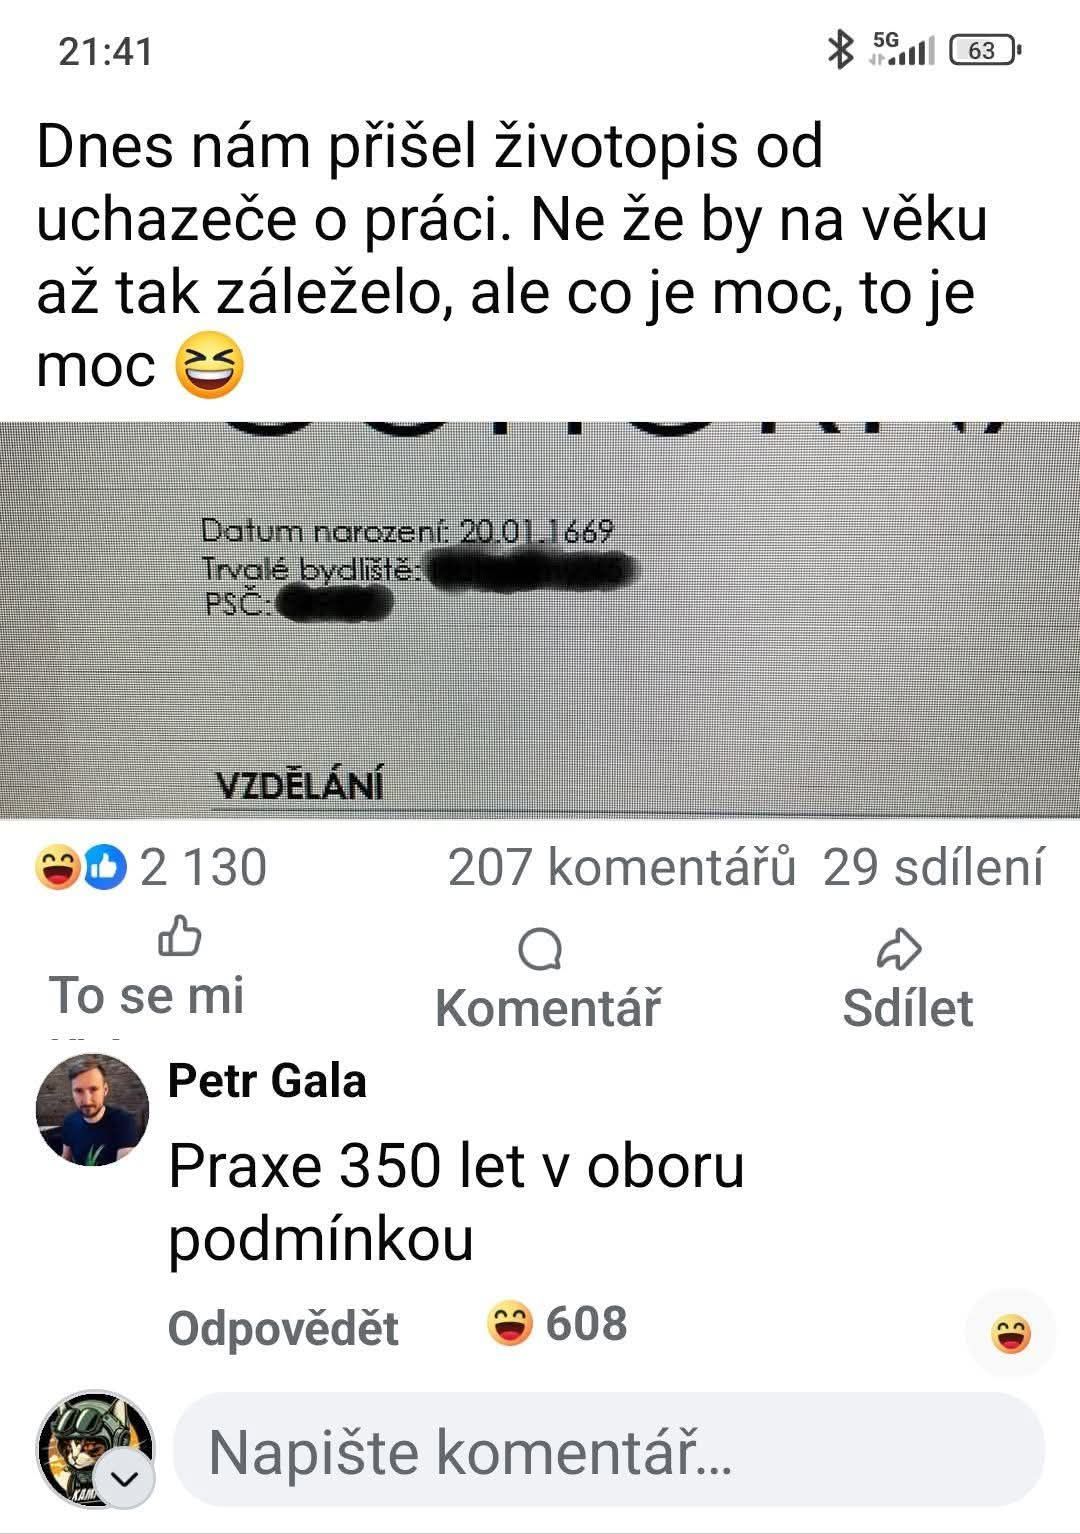Focus the Napište komentář input field
This screenshot has height=1534, width=1080.
[609, 1450]
